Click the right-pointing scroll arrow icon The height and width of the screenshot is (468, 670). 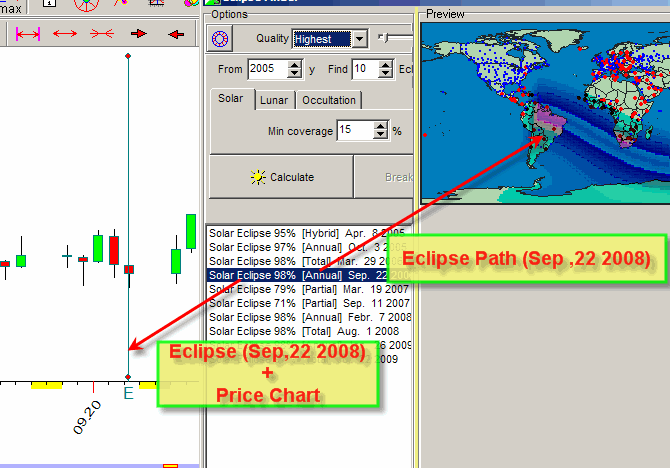pyautogui.click(x=139, y=34)
